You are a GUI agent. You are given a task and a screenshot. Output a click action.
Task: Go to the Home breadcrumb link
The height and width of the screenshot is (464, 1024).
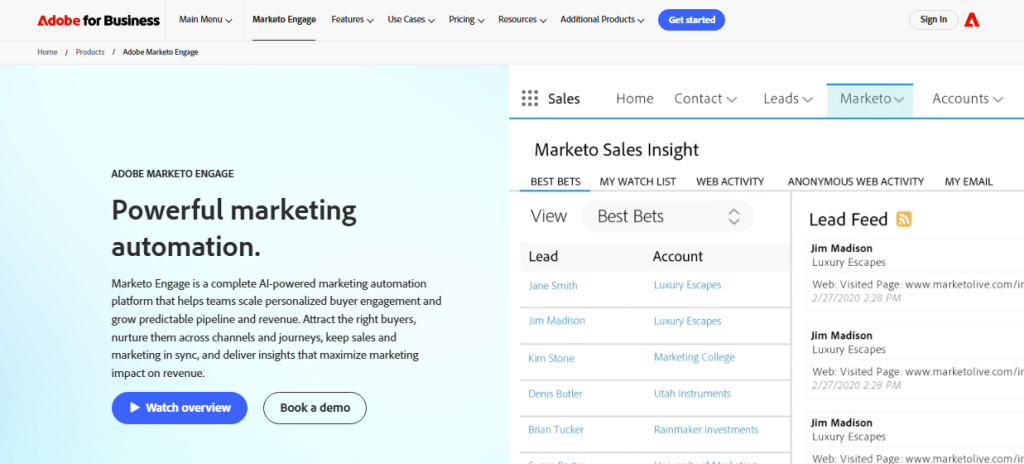tap(47, 52)
